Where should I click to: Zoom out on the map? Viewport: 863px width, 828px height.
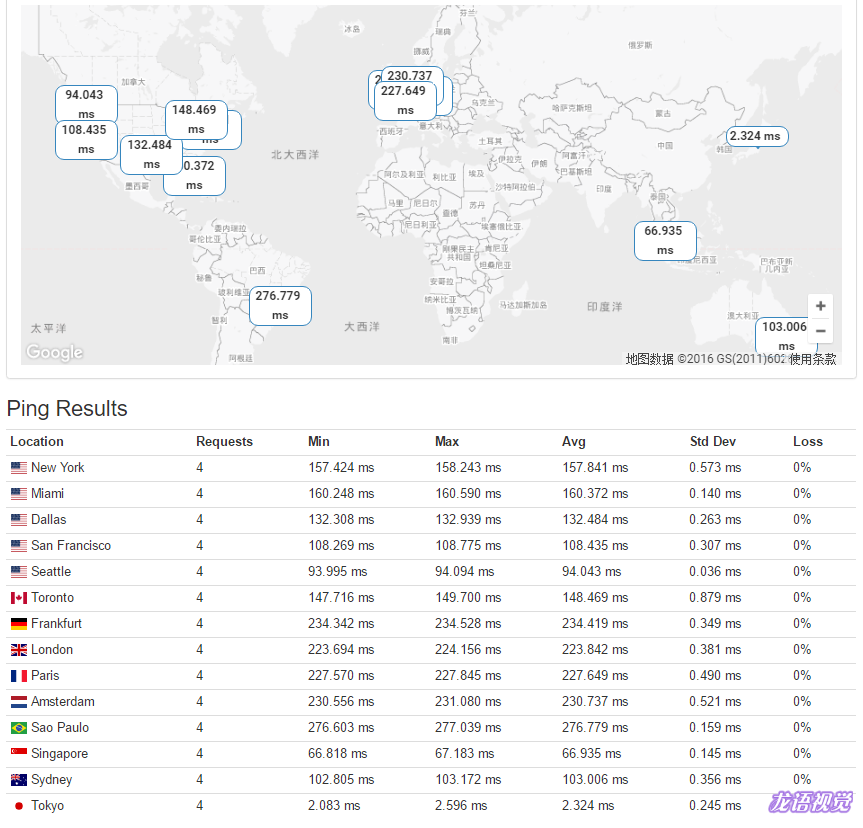point(820,331)
